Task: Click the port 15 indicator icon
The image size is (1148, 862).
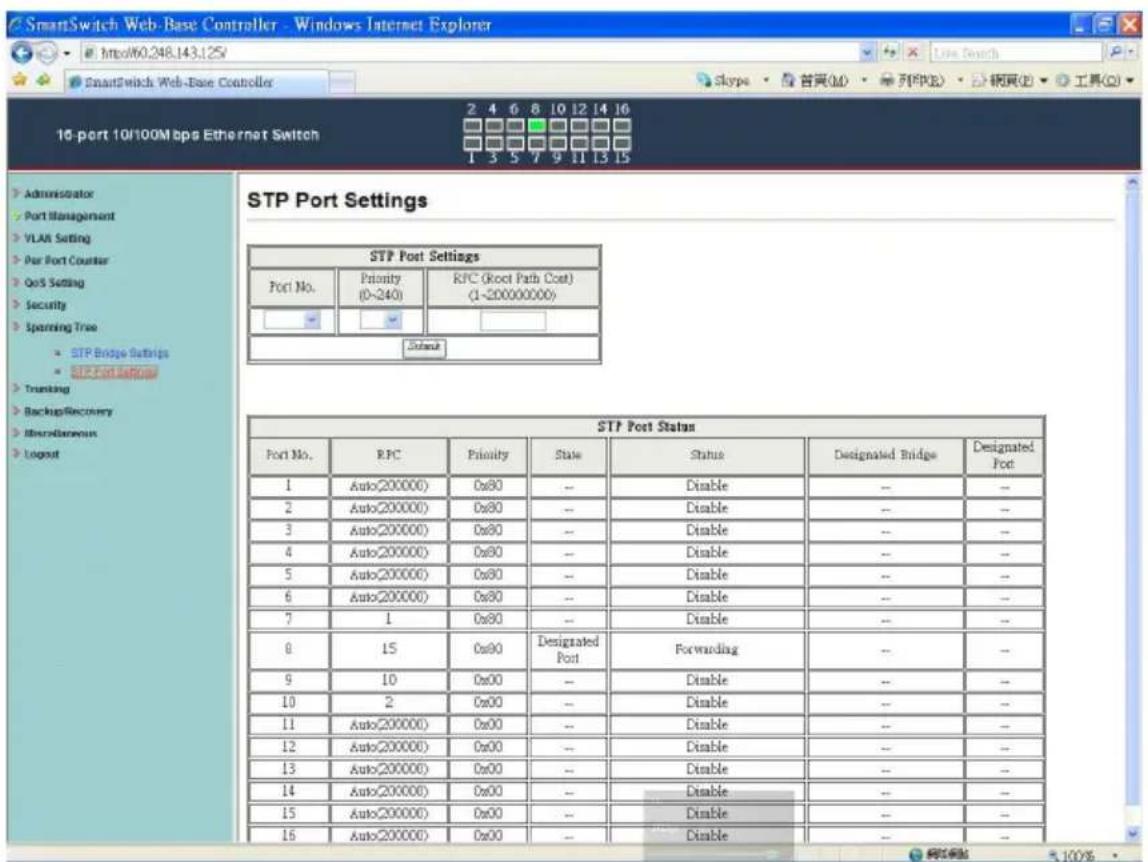Action: click(622, 144)
